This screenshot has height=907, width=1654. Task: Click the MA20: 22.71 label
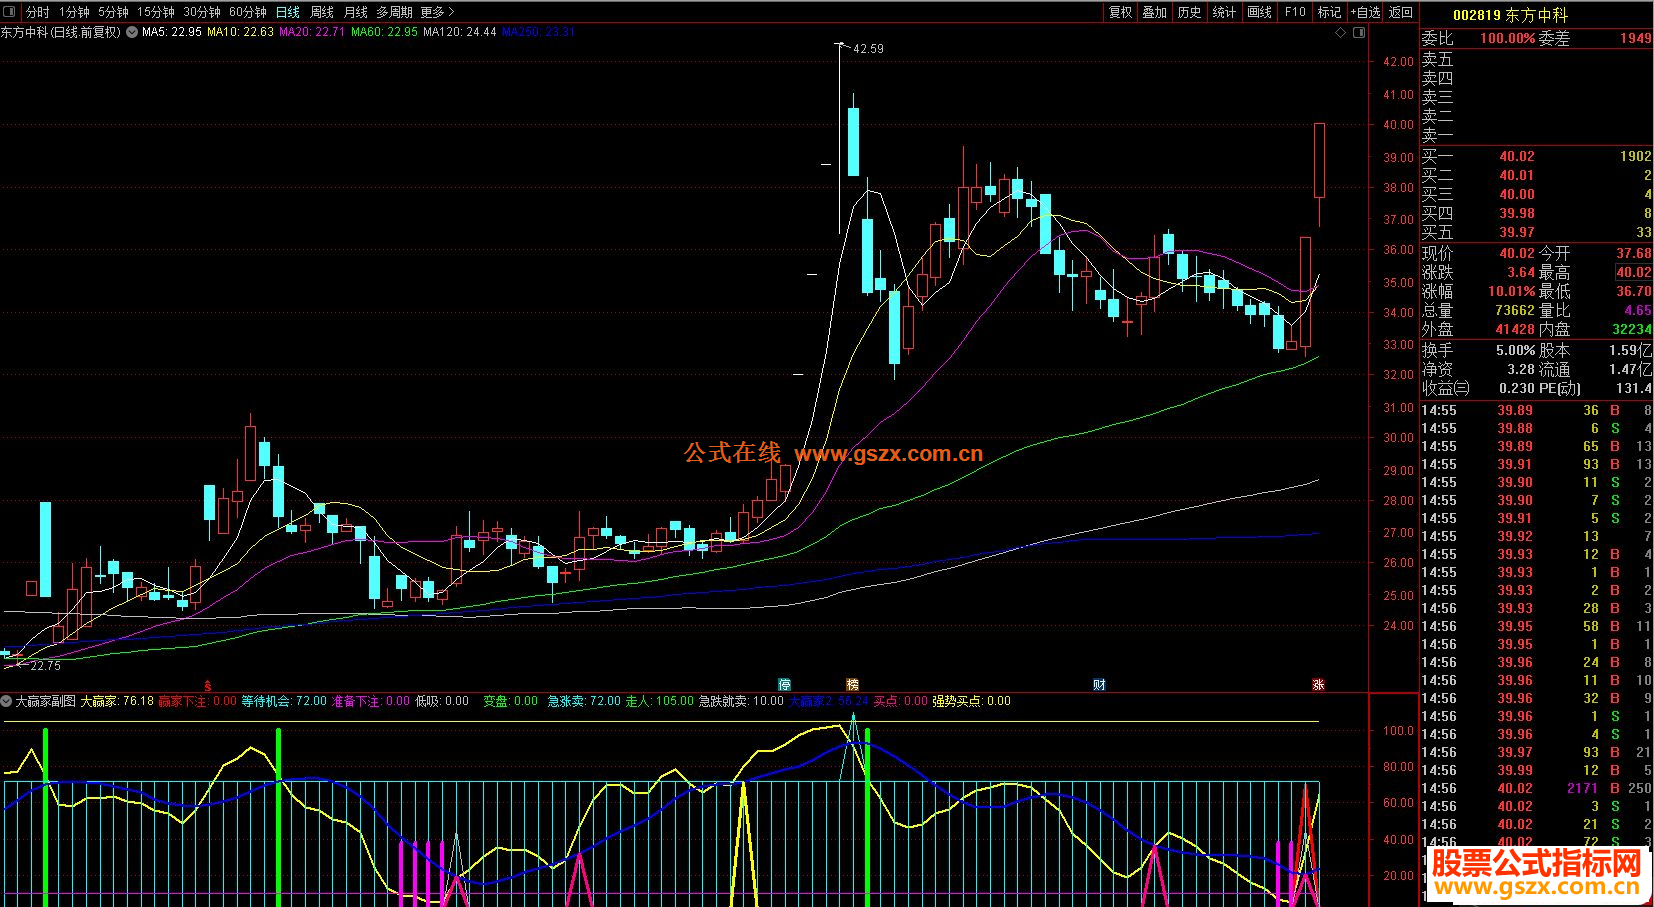click(x=312, y=32)
